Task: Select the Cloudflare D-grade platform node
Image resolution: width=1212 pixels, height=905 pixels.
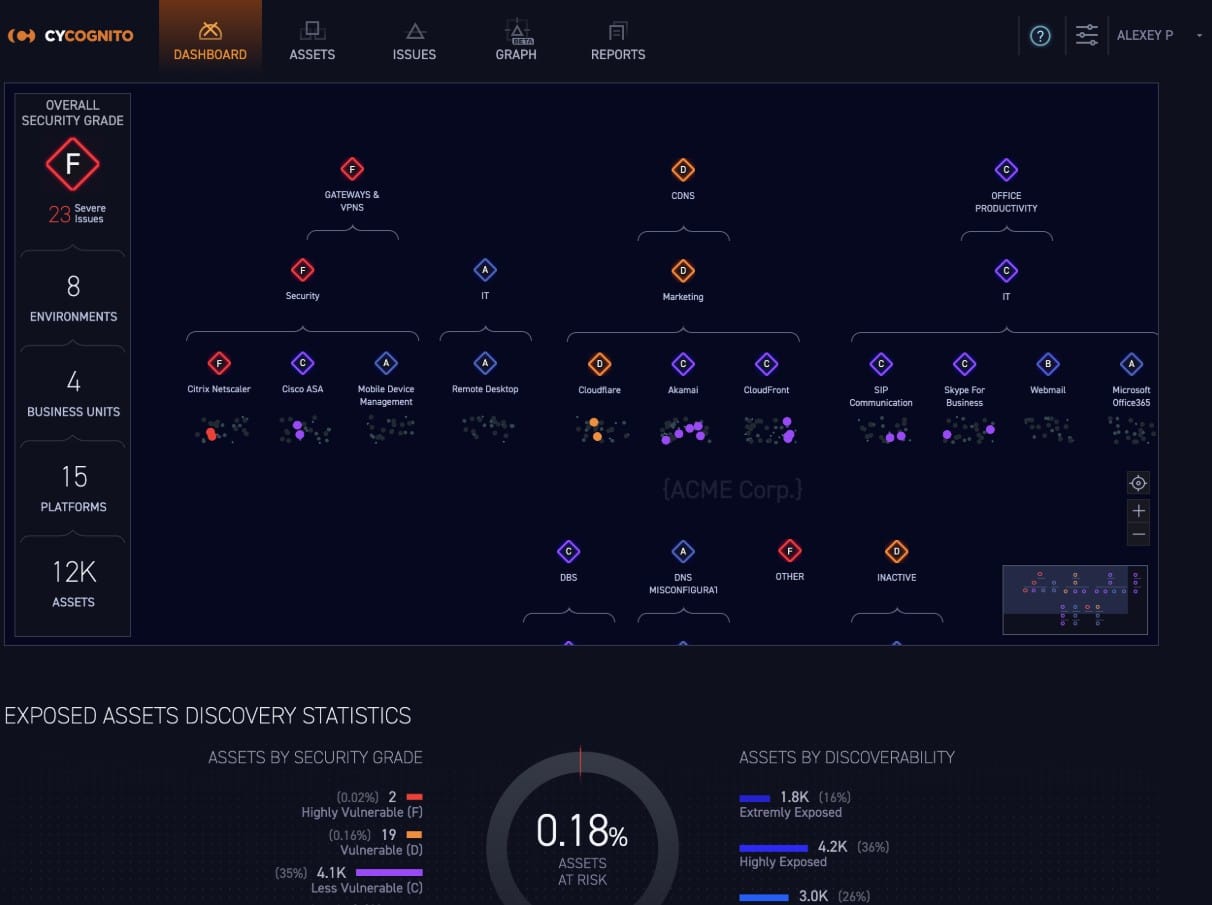Action: (599, 364)
